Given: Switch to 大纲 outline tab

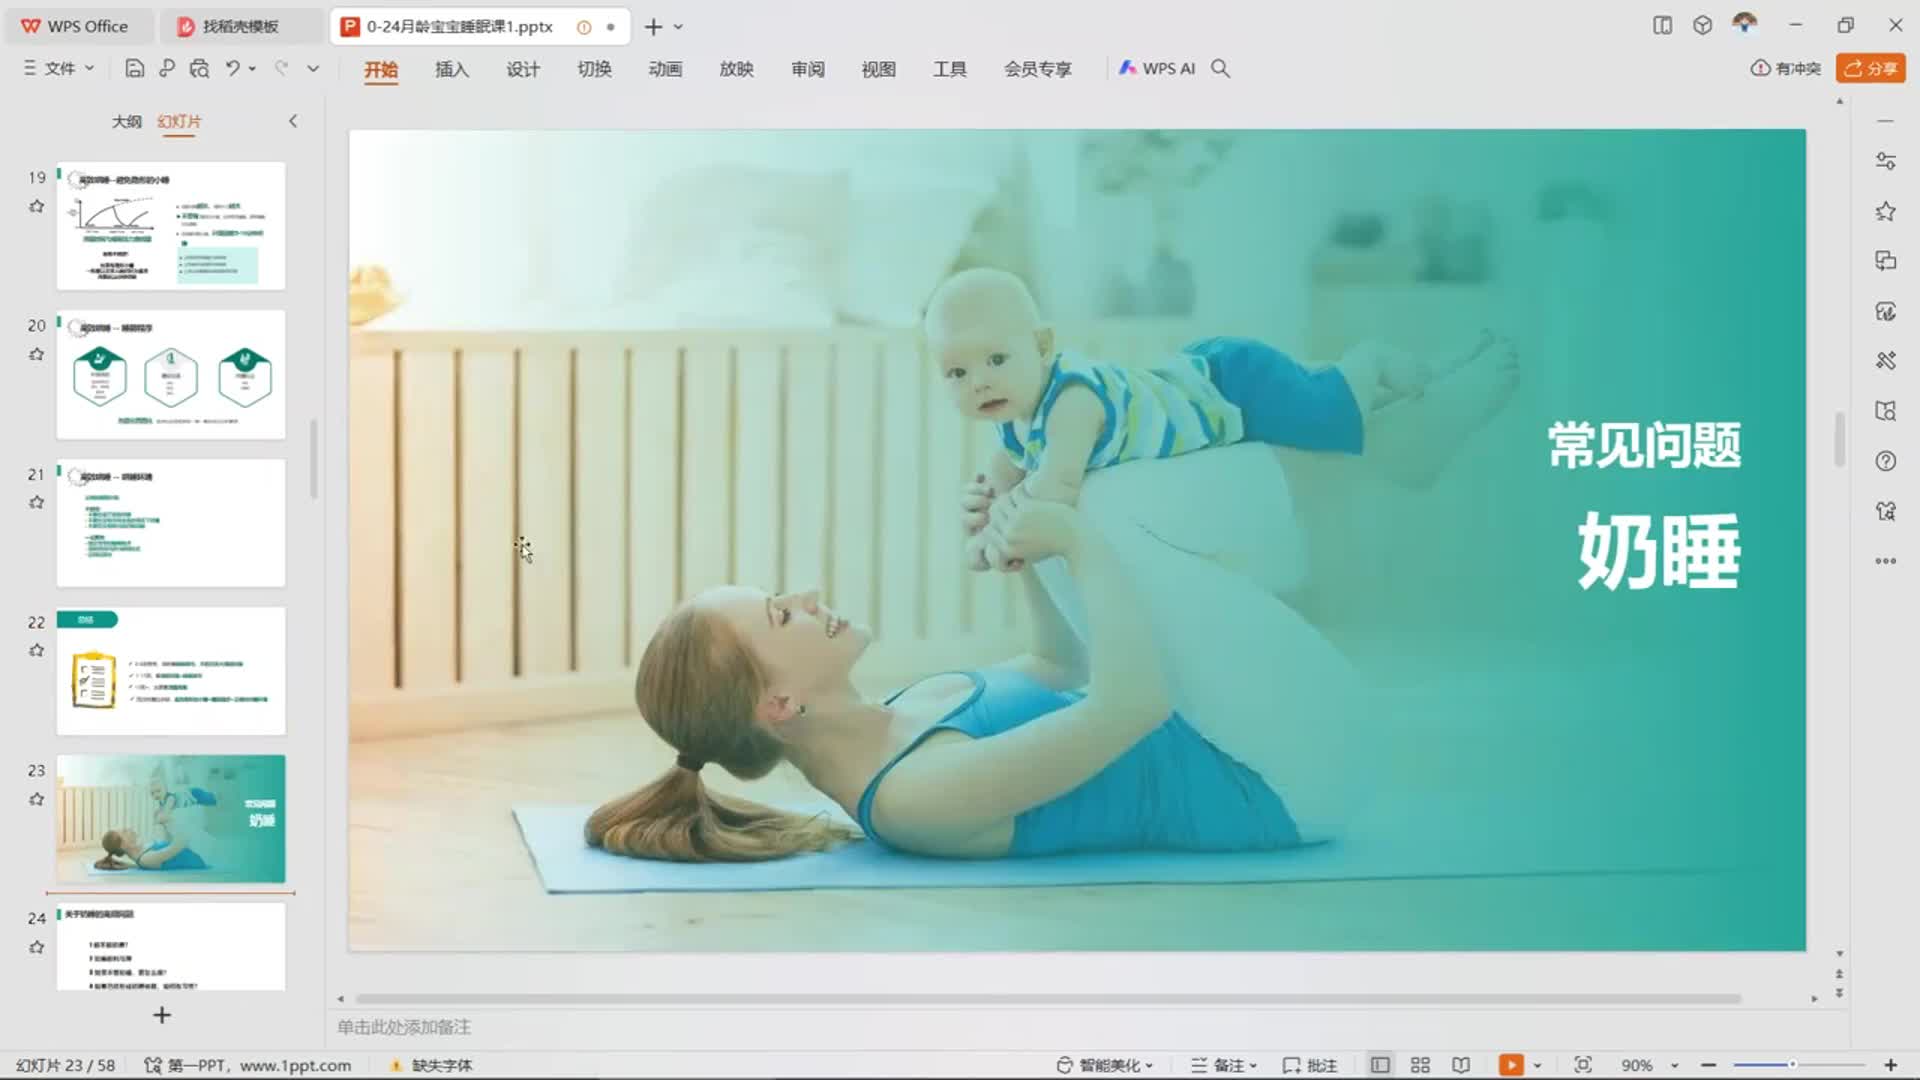Looking at the screenshot, I should (126, 121).
